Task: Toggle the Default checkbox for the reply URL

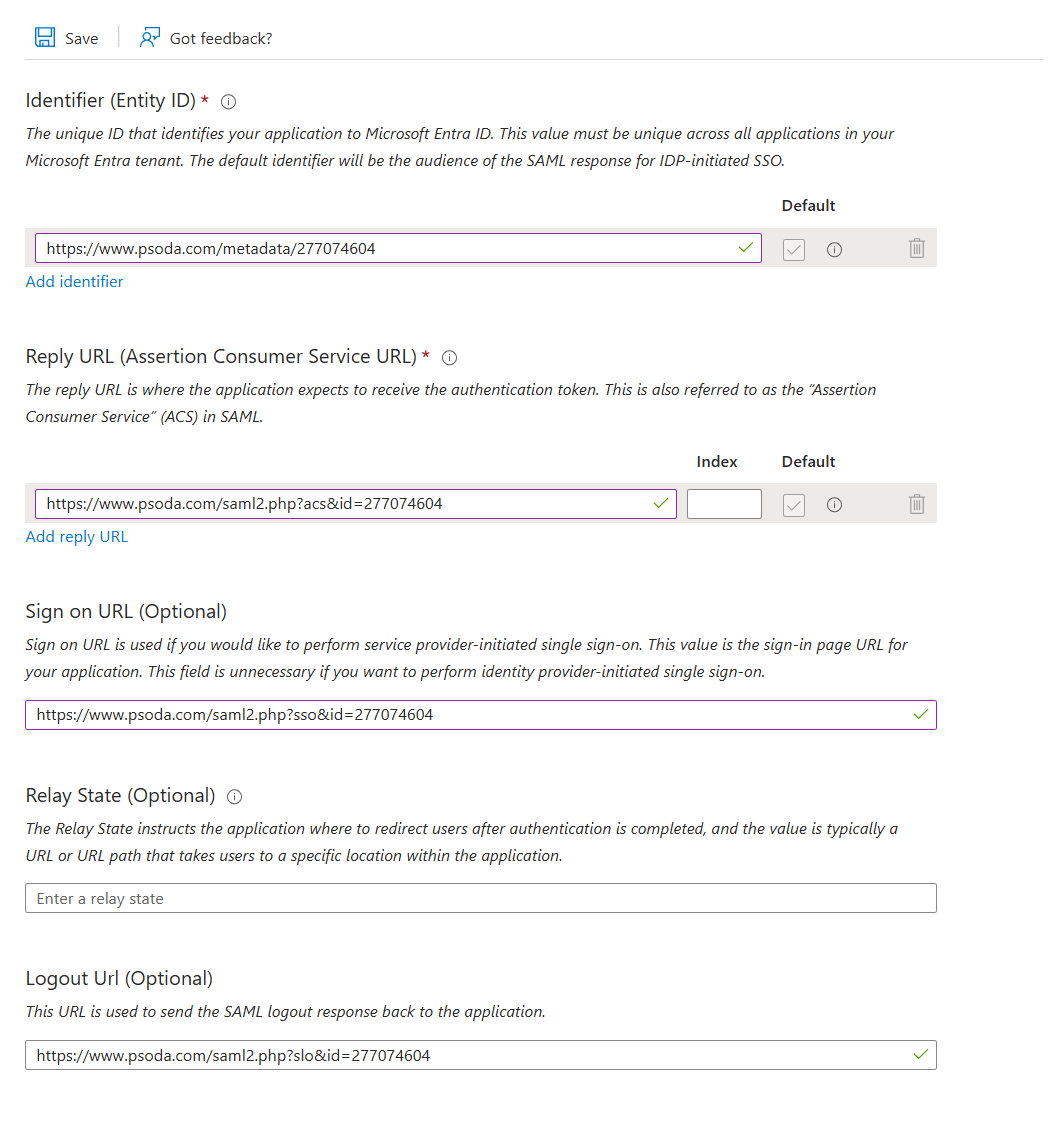Action: (794, 505)
